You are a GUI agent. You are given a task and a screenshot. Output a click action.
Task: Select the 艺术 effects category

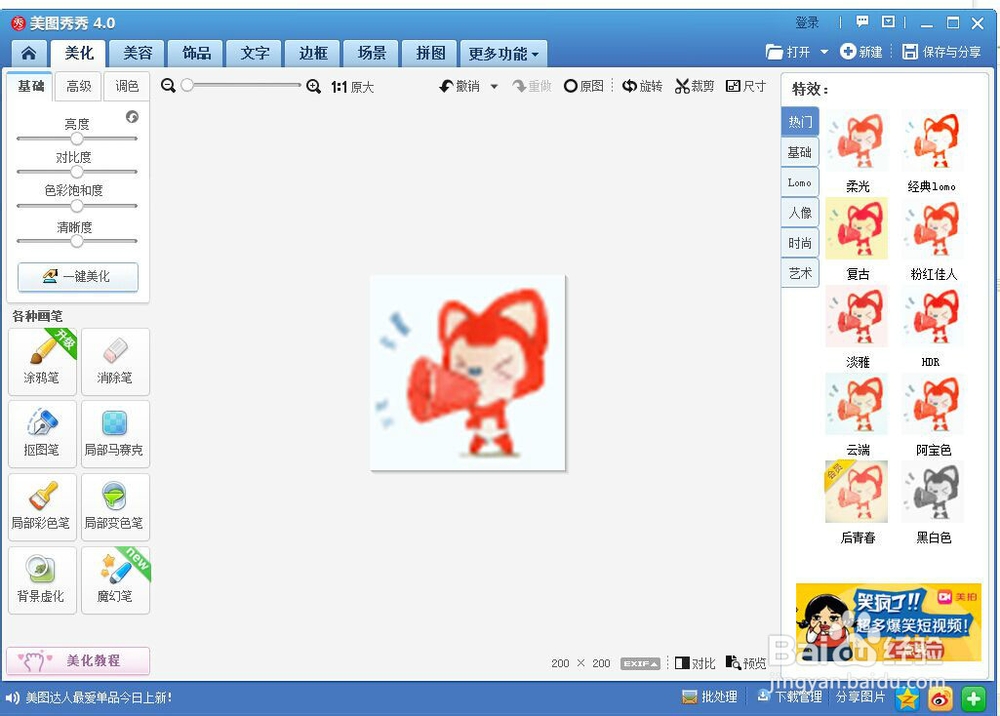tap(800, 273)
